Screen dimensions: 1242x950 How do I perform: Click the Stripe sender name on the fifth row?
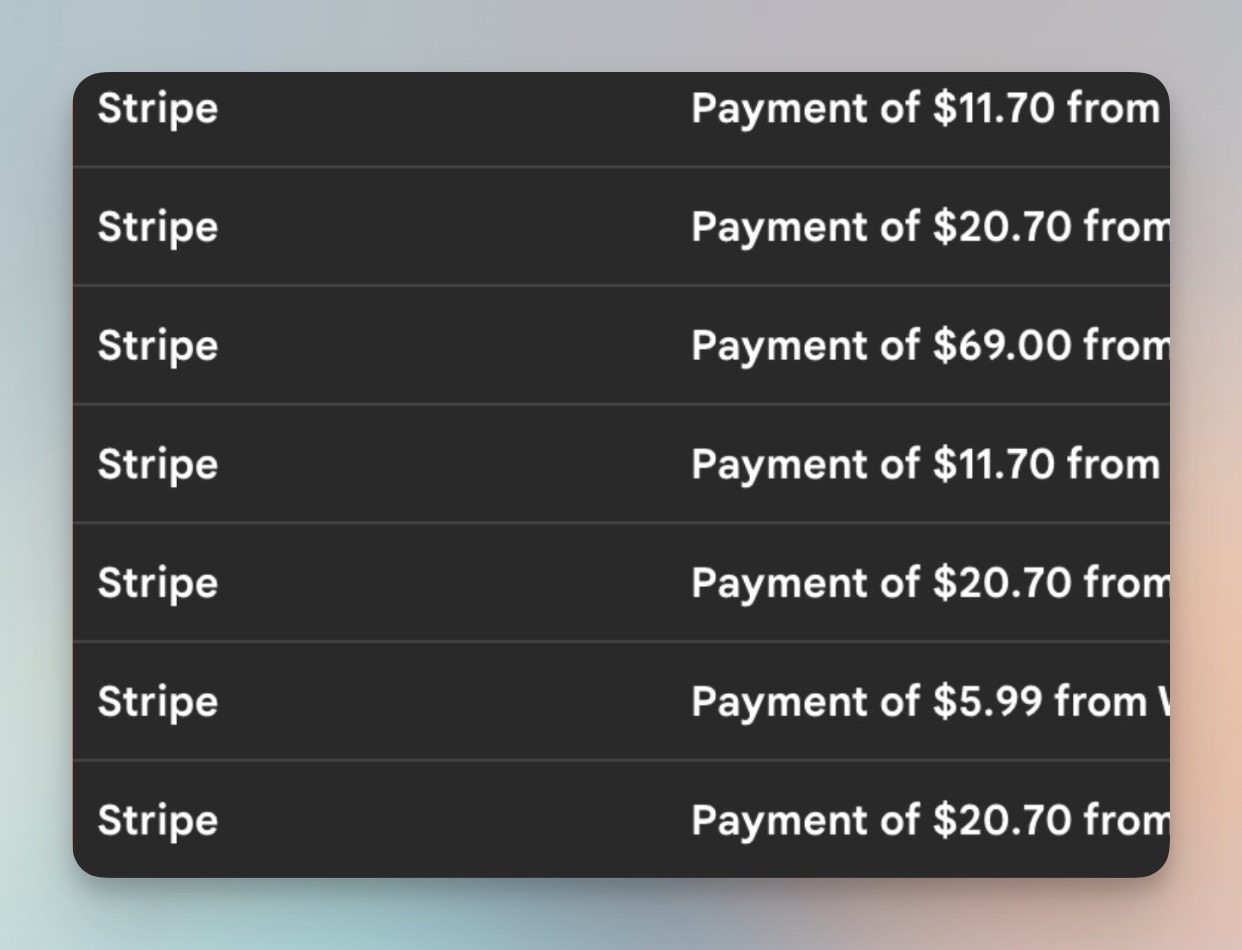tap(157, 583)
